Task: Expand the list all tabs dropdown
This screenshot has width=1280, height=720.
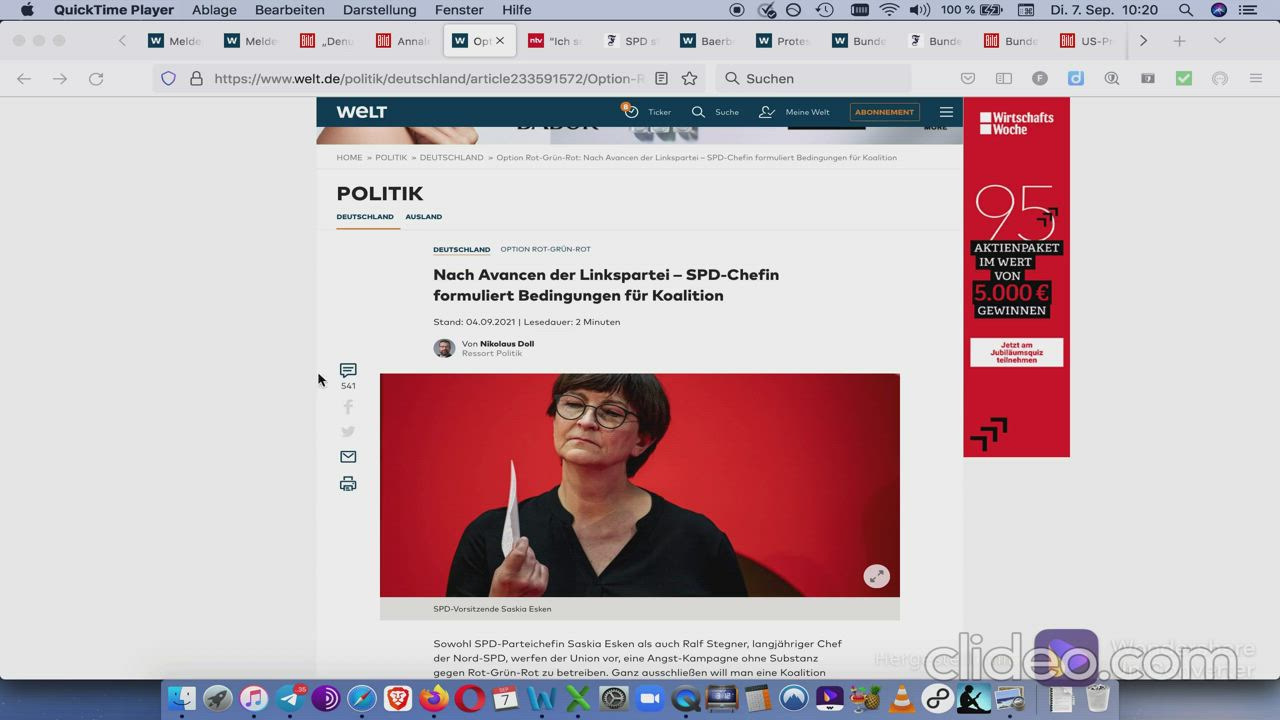Action: coord(1219,41)
